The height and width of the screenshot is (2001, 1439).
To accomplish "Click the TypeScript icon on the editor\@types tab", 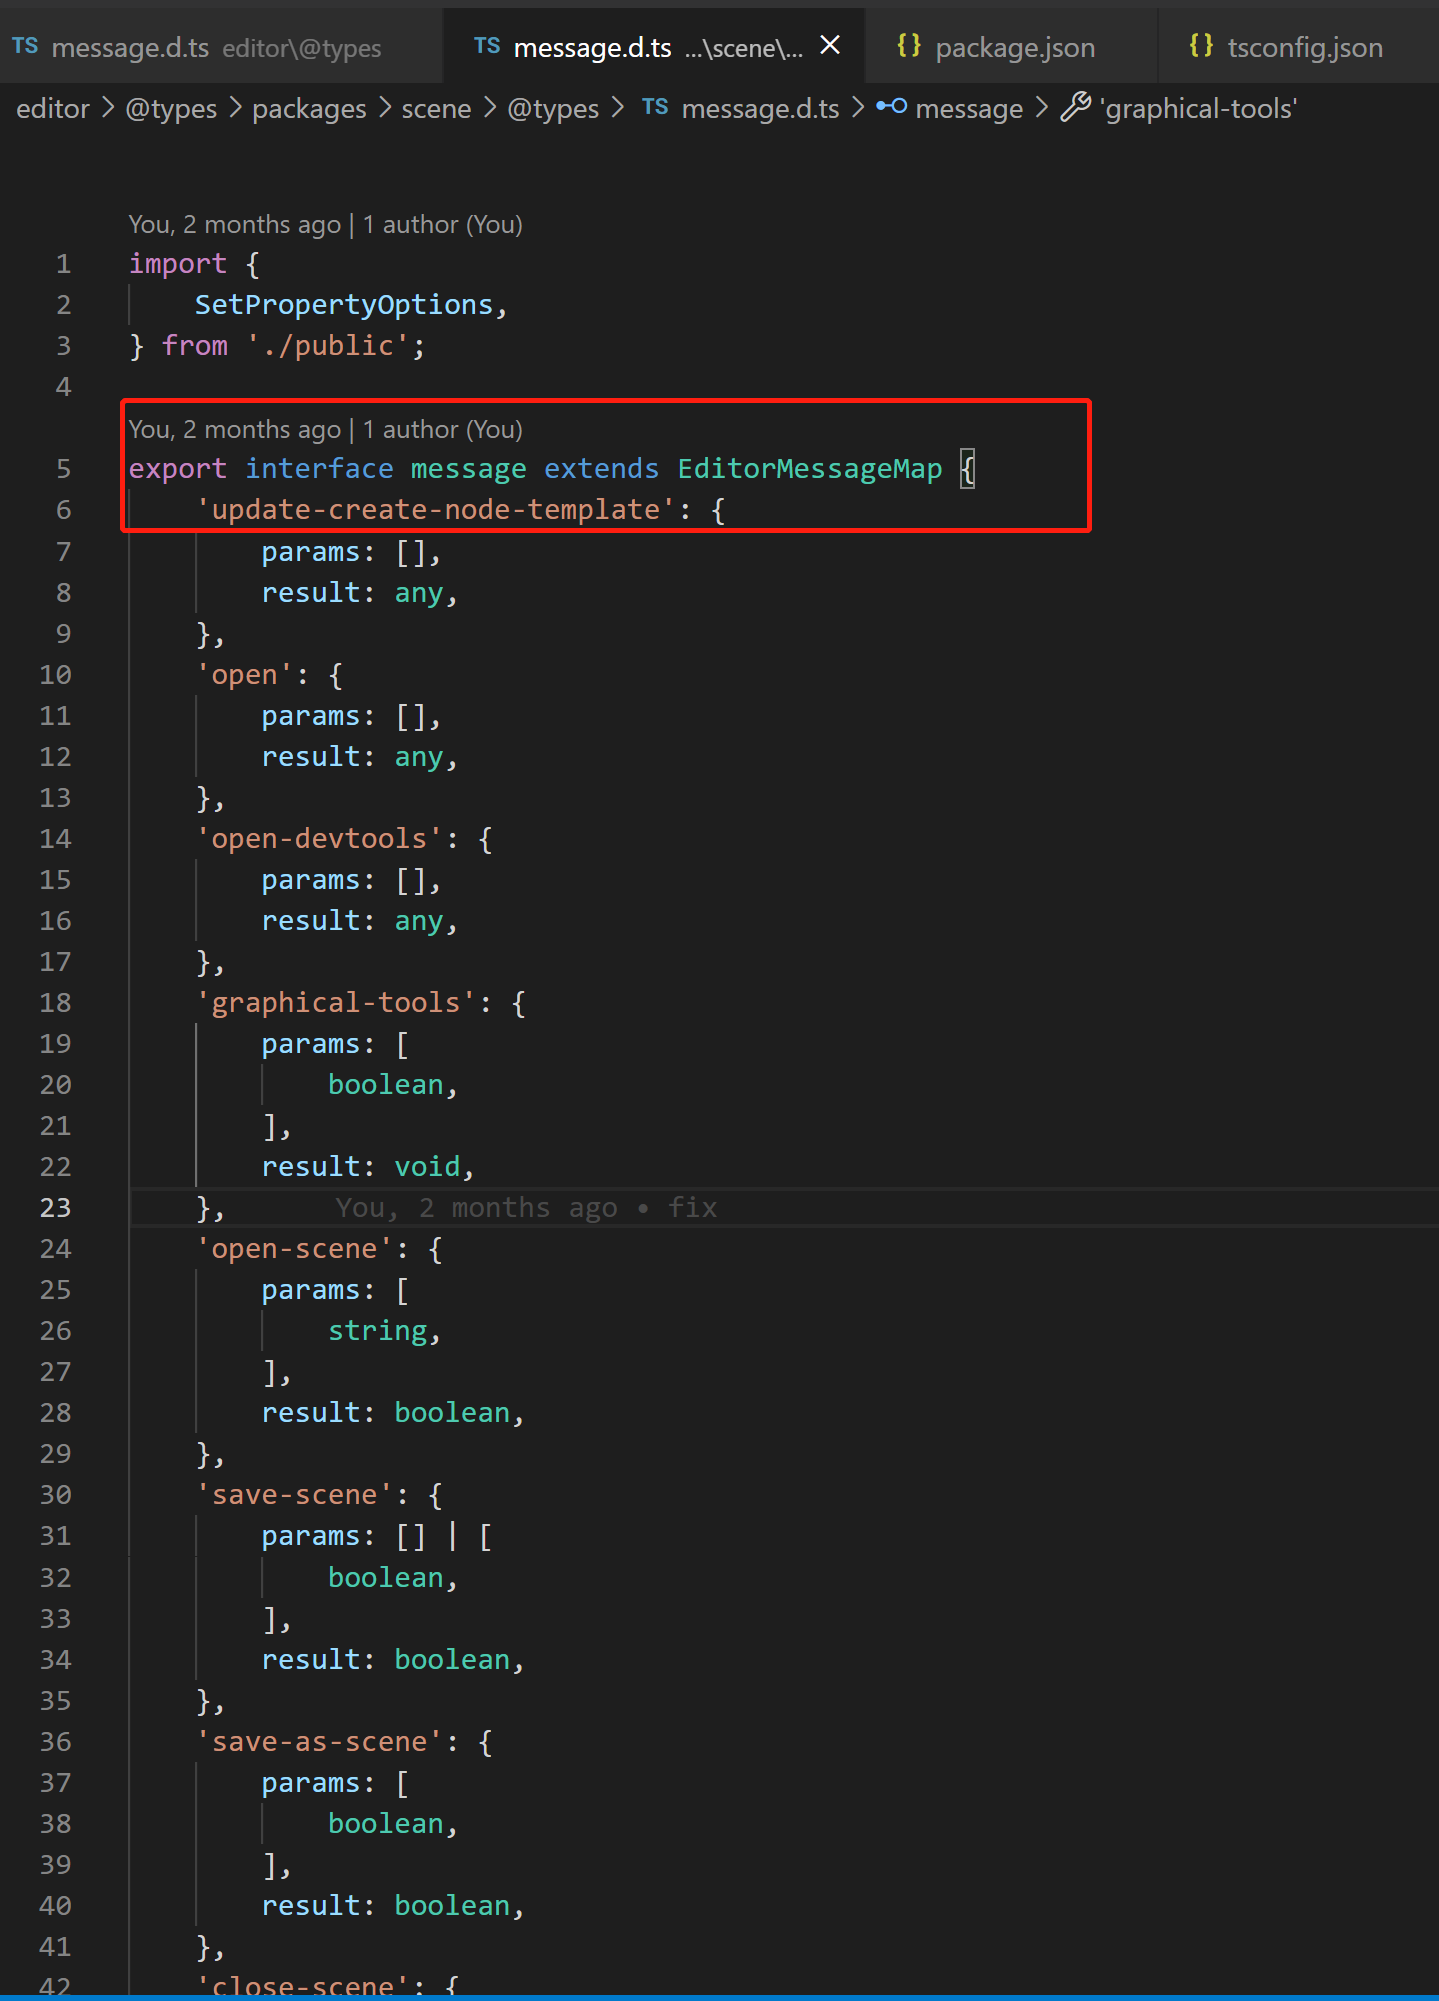I will [x=25, y=46].
